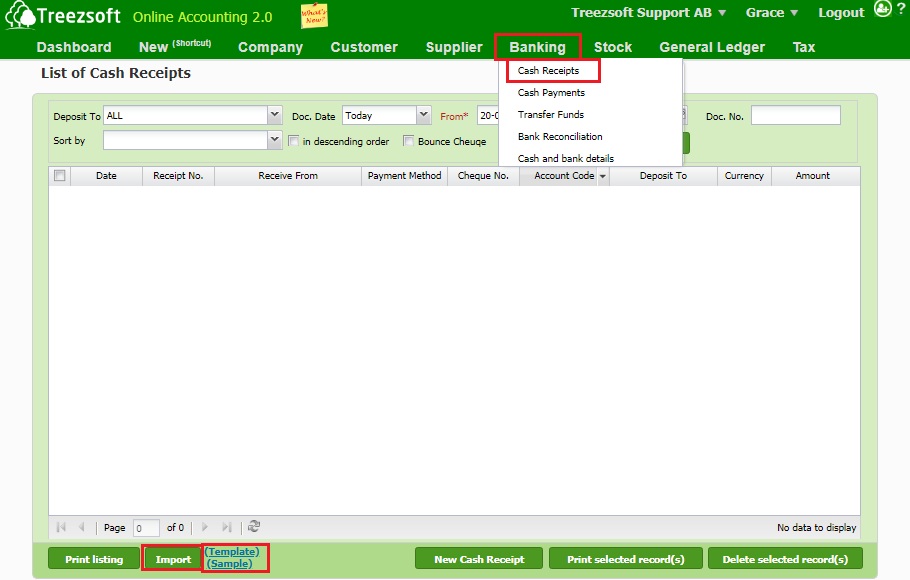Viewport: 910px width, 580px height.
Task: Click the Treezsoft tree logo
Action: pyautogui.click(x=20, y=17)
